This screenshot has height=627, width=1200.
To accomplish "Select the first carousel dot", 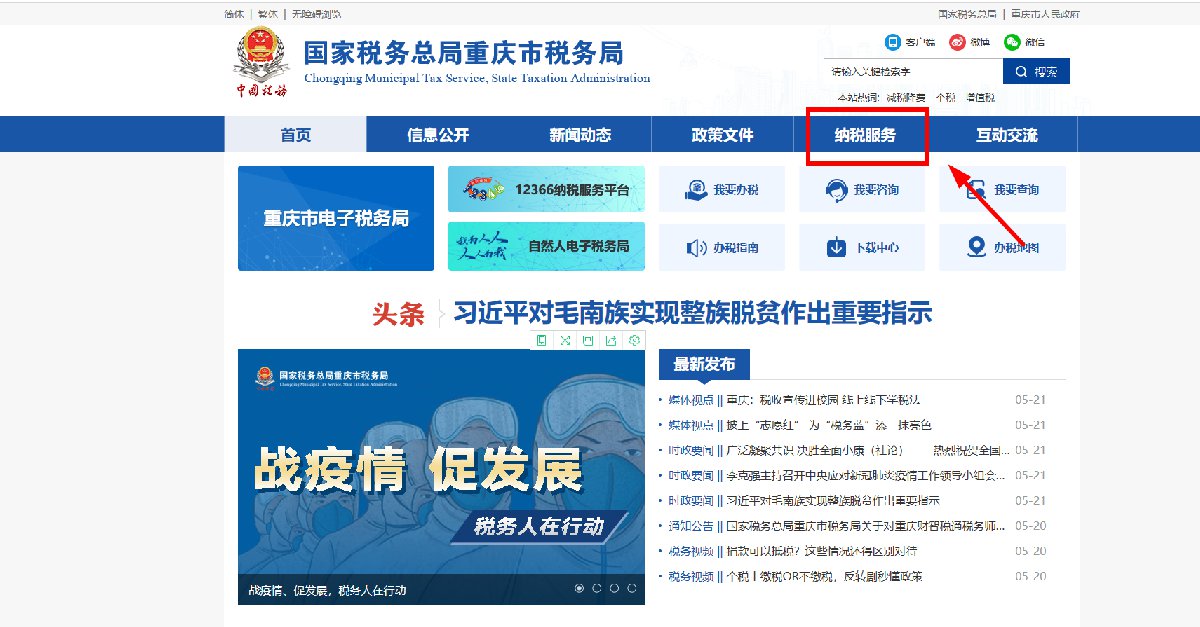I will (579, 588).
